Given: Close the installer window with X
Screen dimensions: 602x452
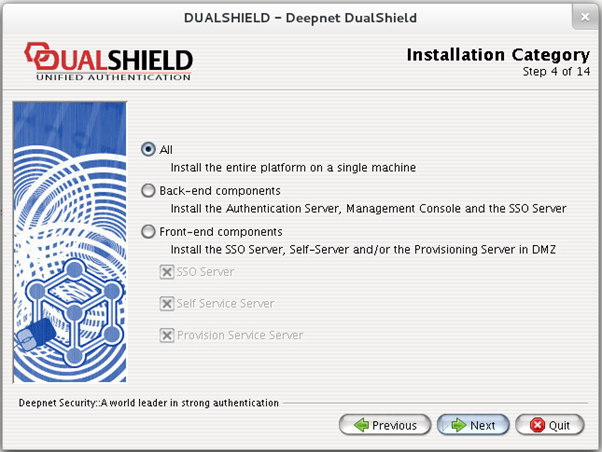Looking at the screenshot, I should pyautogui.click(x=585, y=17).
